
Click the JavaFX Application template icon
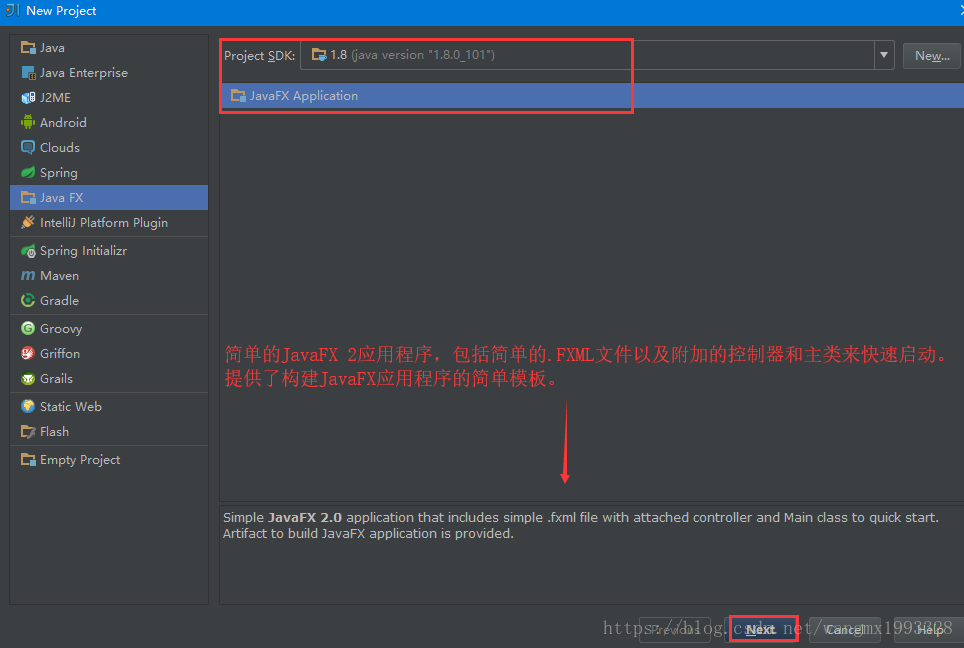tap(238, 95)
